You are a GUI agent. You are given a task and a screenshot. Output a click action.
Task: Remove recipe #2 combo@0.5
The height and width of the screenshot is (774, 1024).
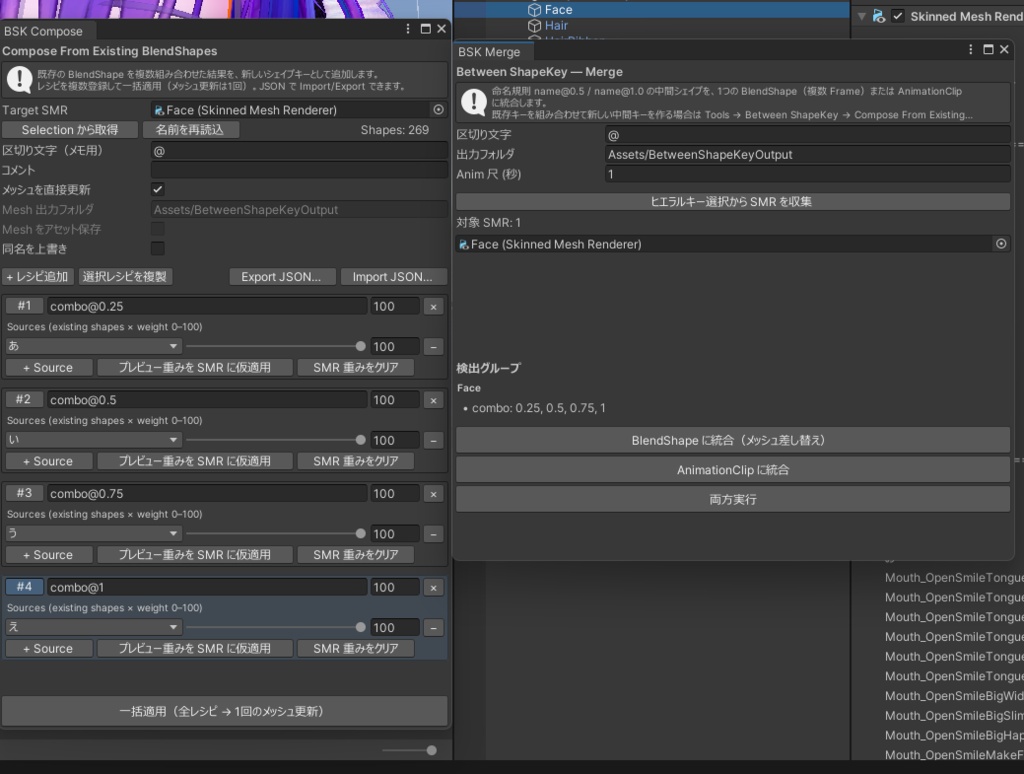(x=434, y=400)
